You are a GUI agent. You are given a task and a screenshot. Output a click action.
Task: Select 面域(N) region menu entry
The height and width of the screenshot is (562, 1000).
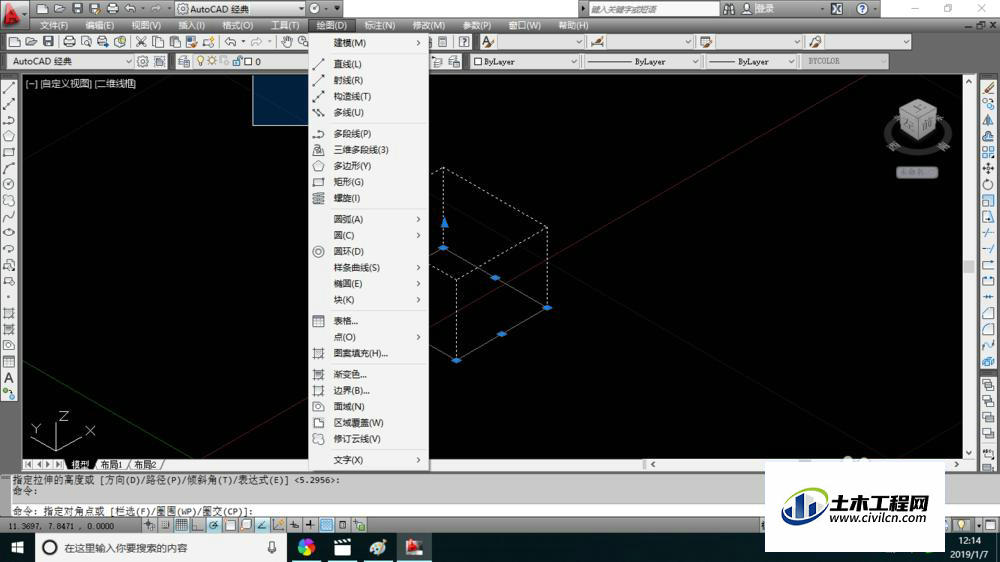tap(368, 406)
